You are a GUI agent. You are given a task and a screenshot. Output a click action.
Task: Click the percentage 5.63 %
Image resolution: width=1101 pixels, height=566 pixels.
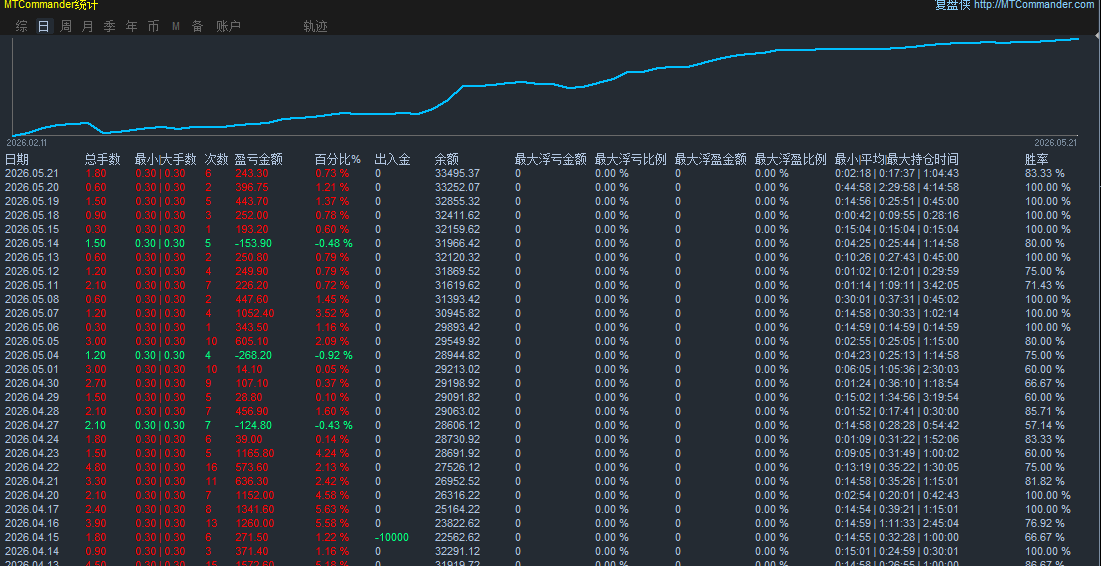coord(332,509)
